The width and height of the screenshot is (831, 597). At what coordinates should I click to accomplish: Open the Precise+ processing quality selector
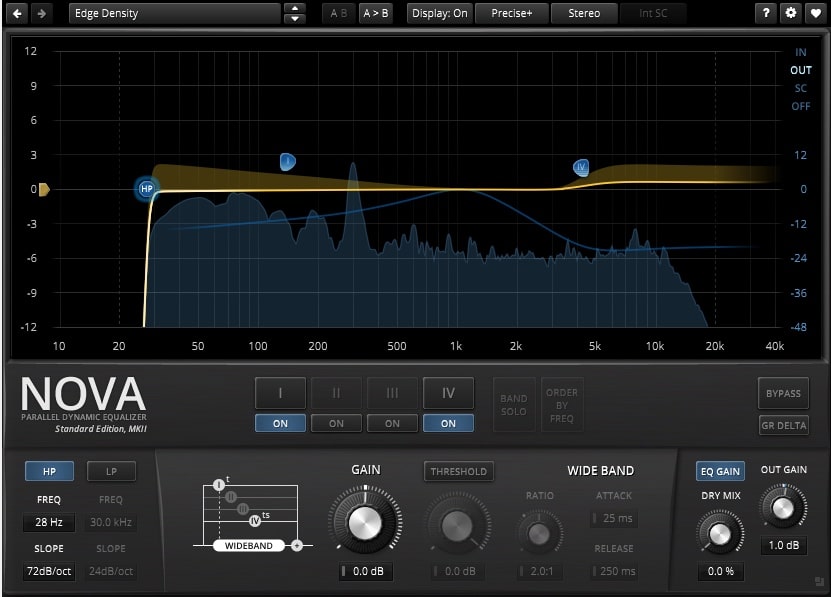(512, 13)
